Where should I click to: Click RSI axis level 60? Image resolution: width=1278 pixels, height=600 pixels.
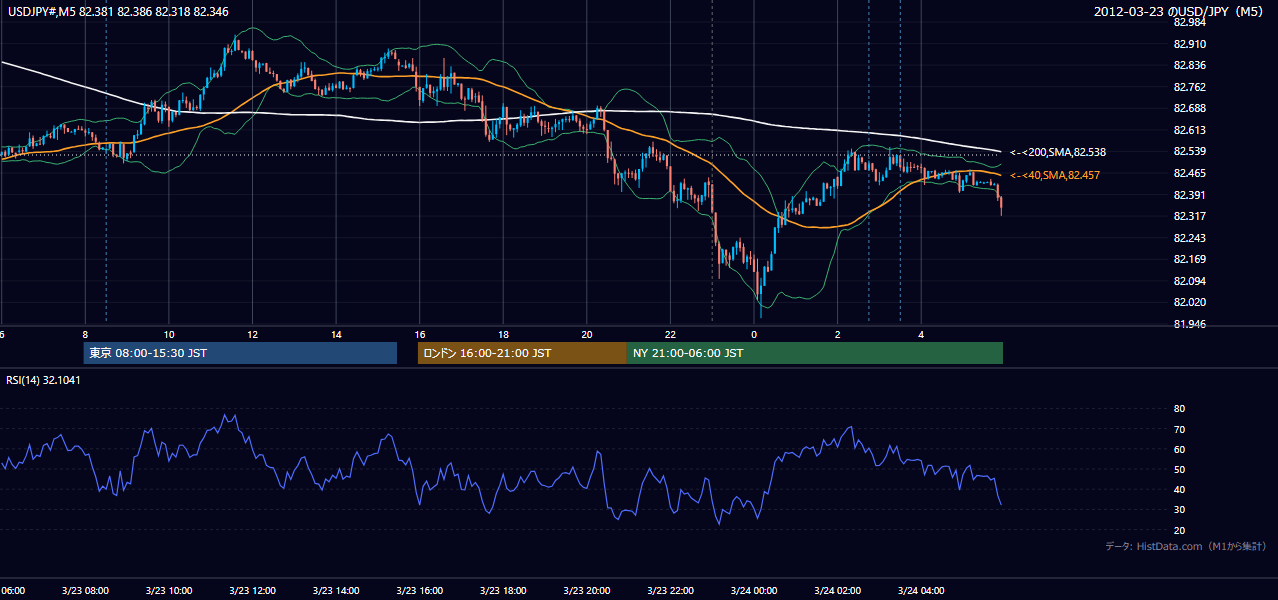click(1179, 449)
